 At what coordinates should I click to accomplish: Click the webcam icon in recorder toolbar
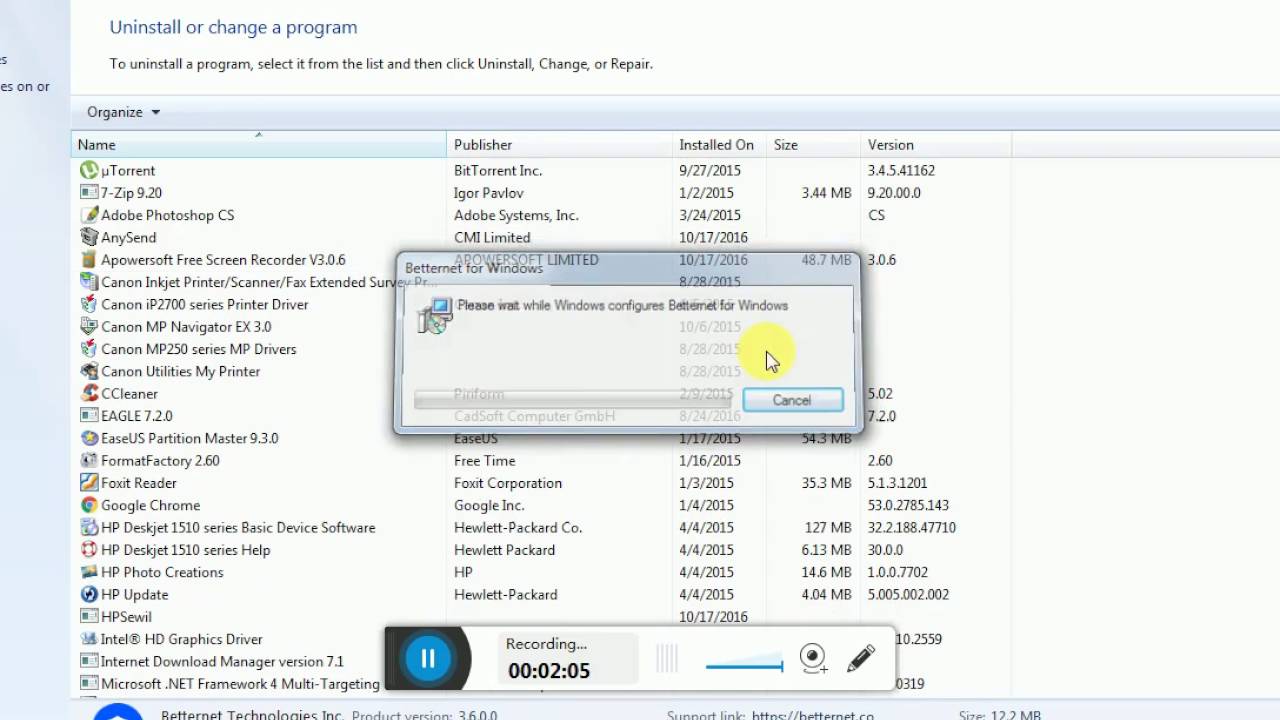813,658
